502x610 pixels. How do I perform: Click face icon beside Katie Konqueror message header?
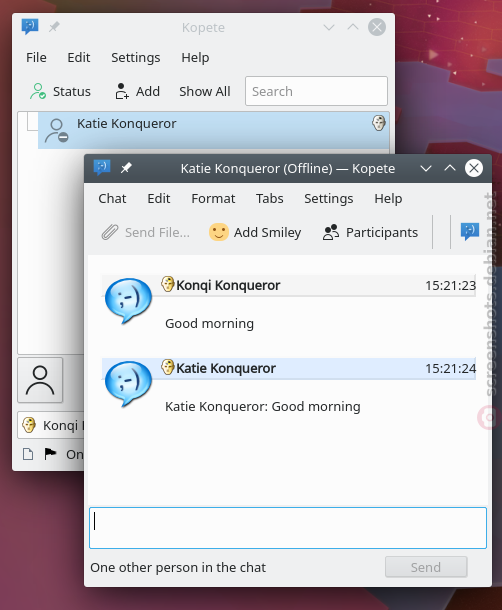point(168,367)
